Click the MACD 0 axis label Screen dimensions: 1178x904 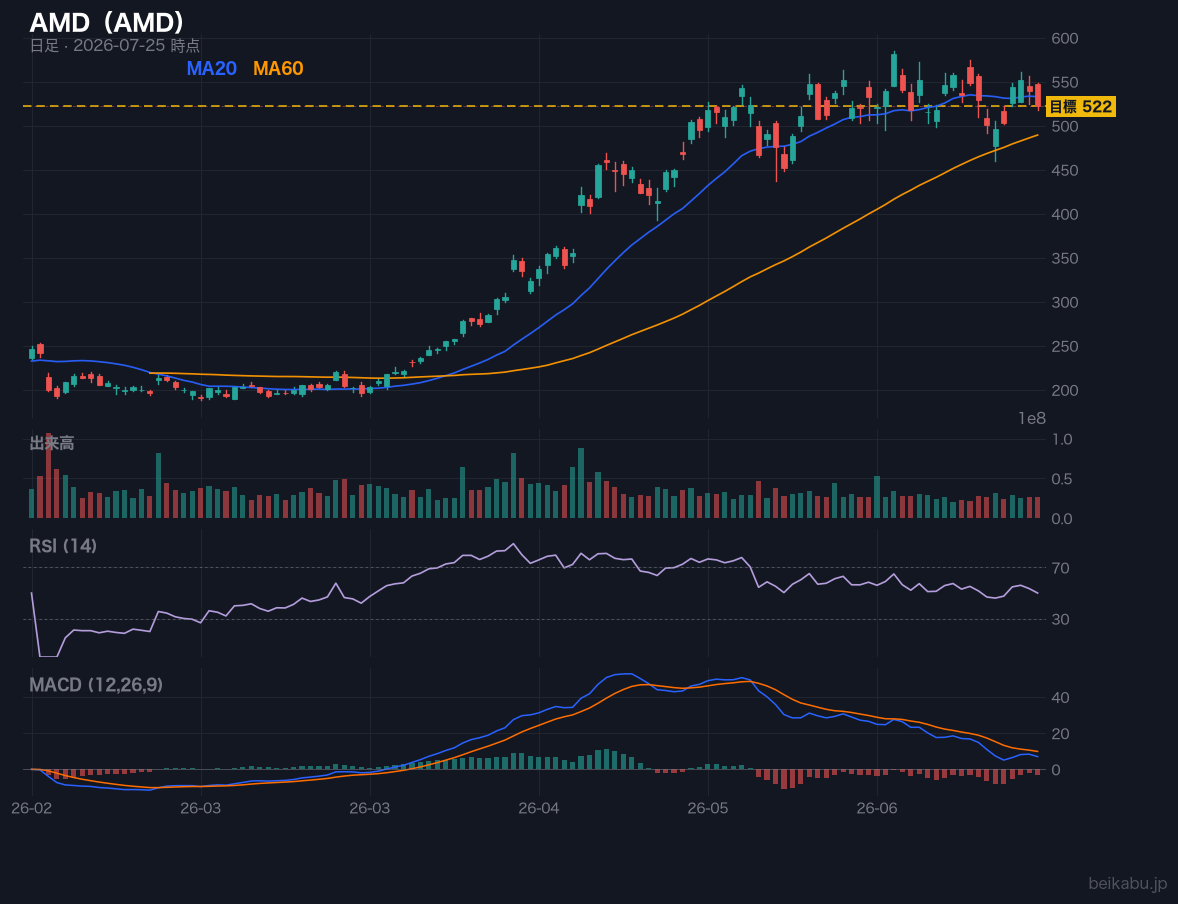click(x=1056, y=769)
